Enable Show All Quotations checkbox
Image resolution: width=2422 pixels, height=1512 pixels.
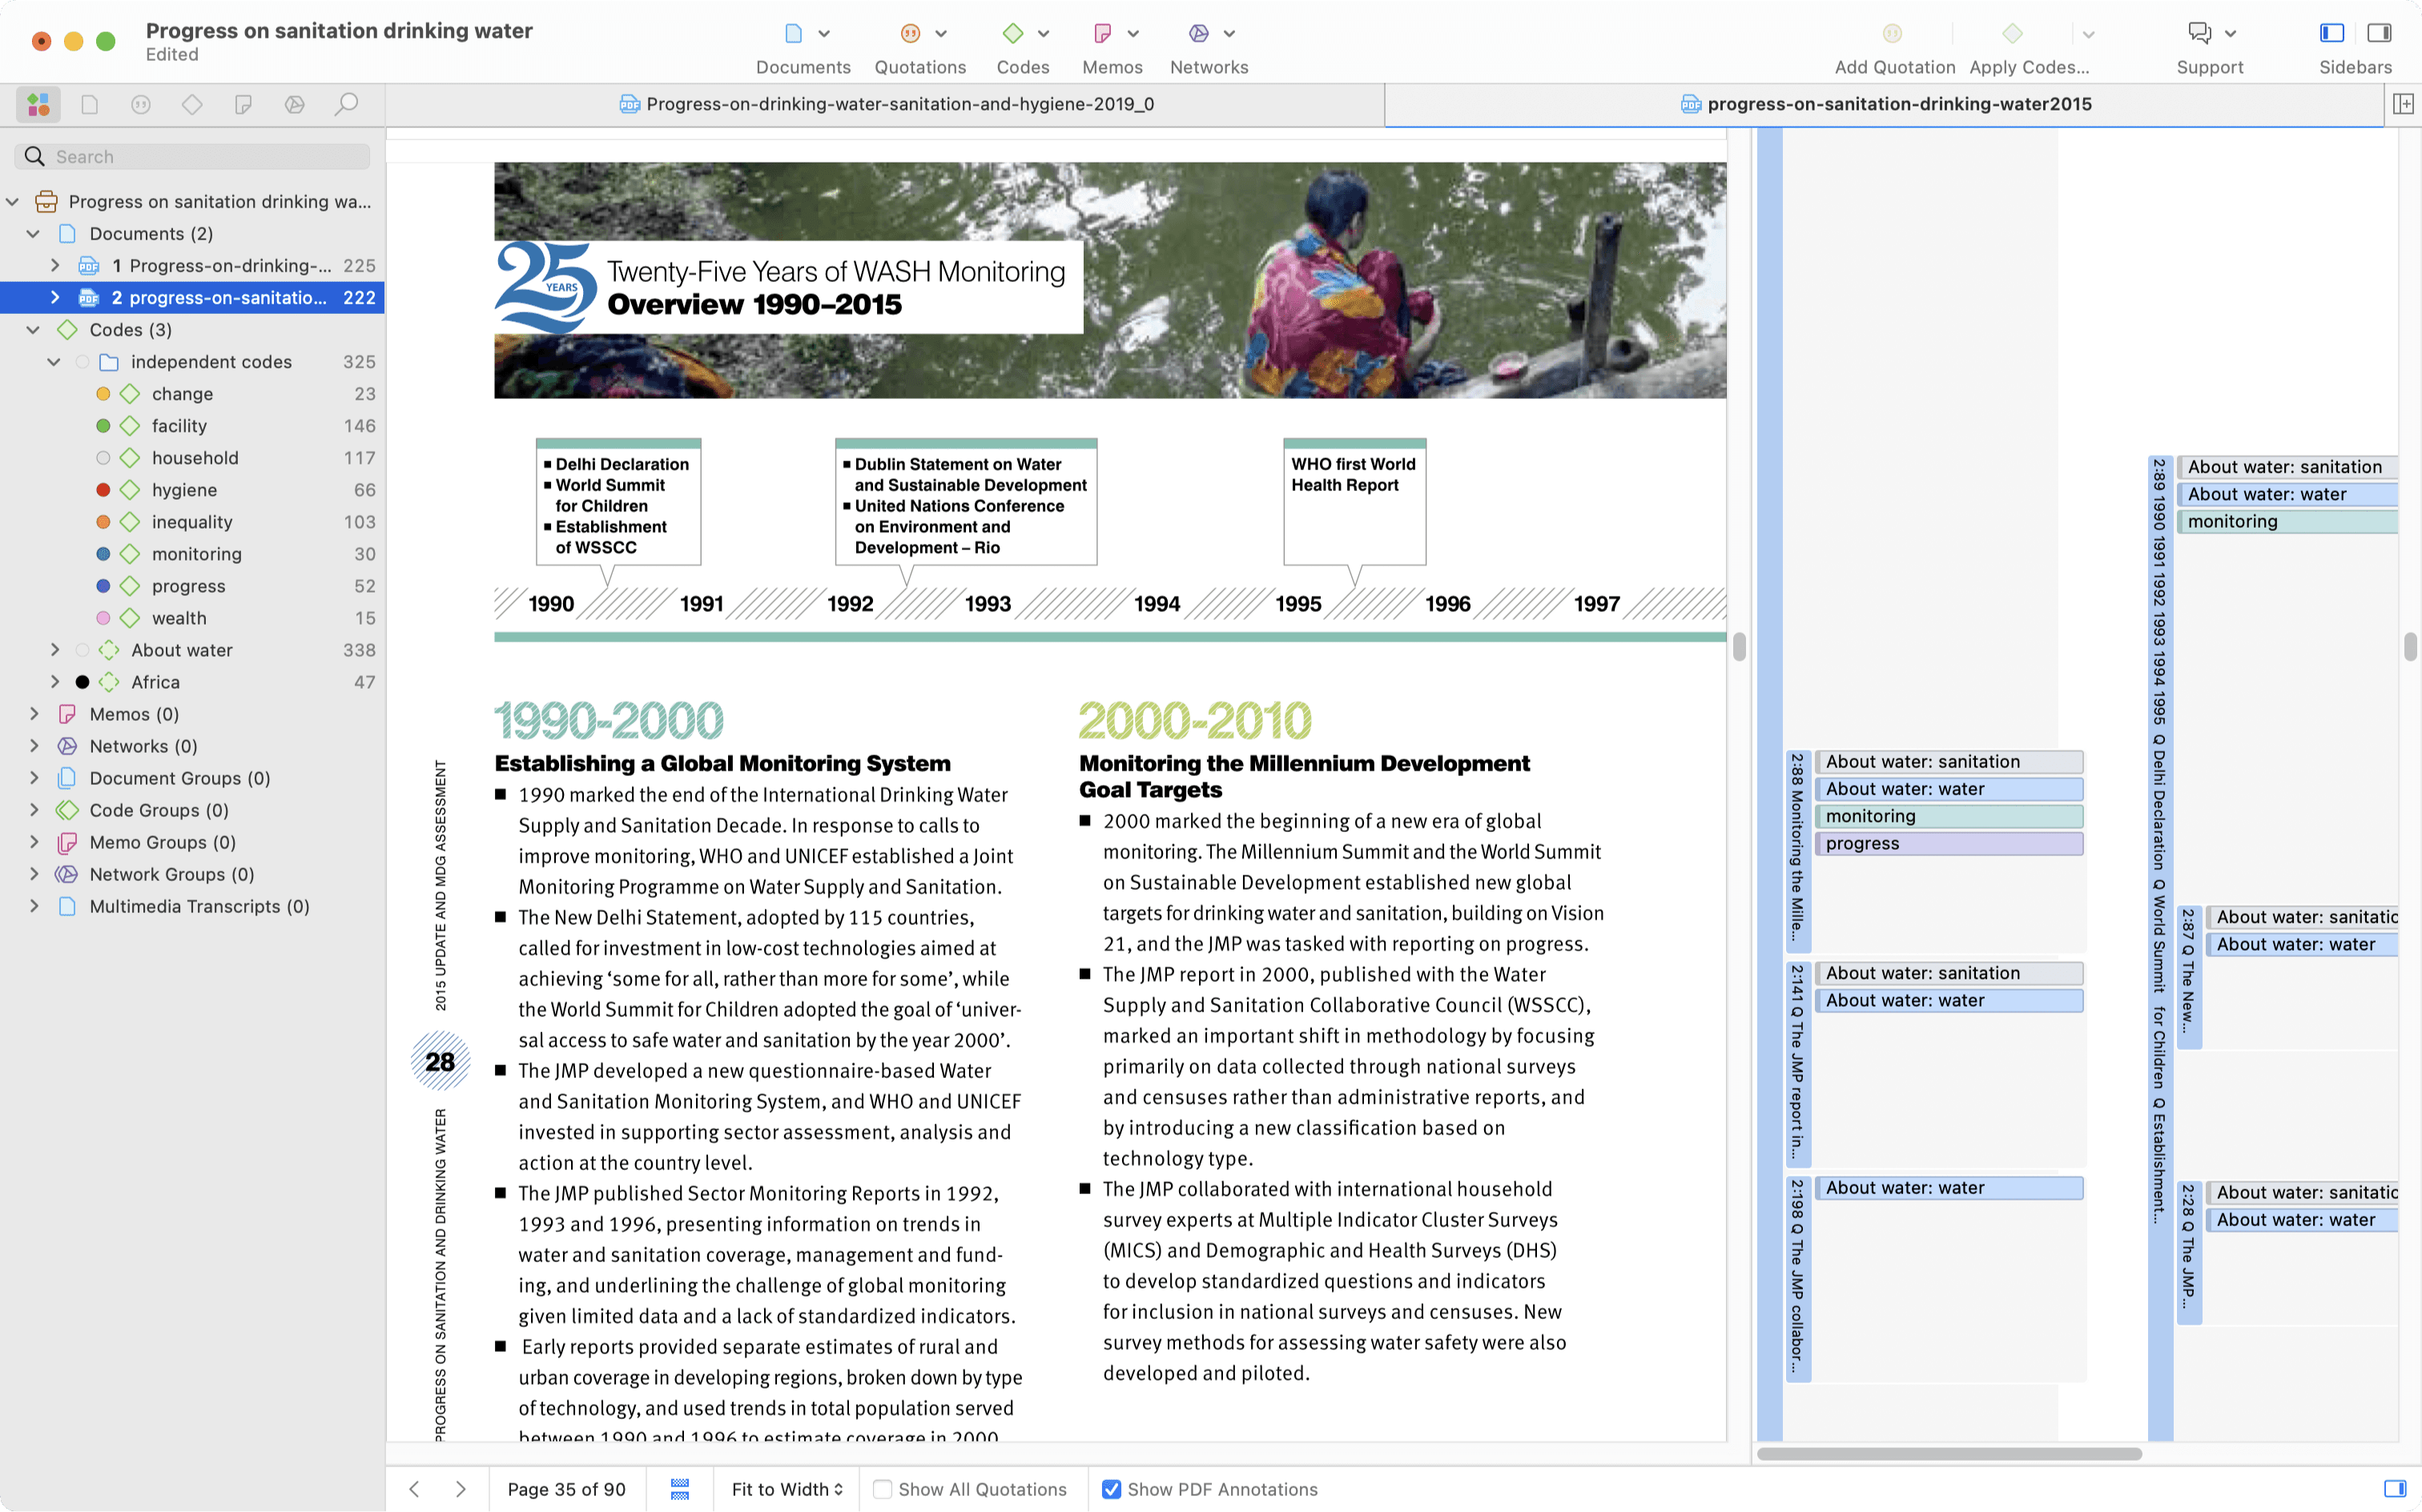[882, 1489]
